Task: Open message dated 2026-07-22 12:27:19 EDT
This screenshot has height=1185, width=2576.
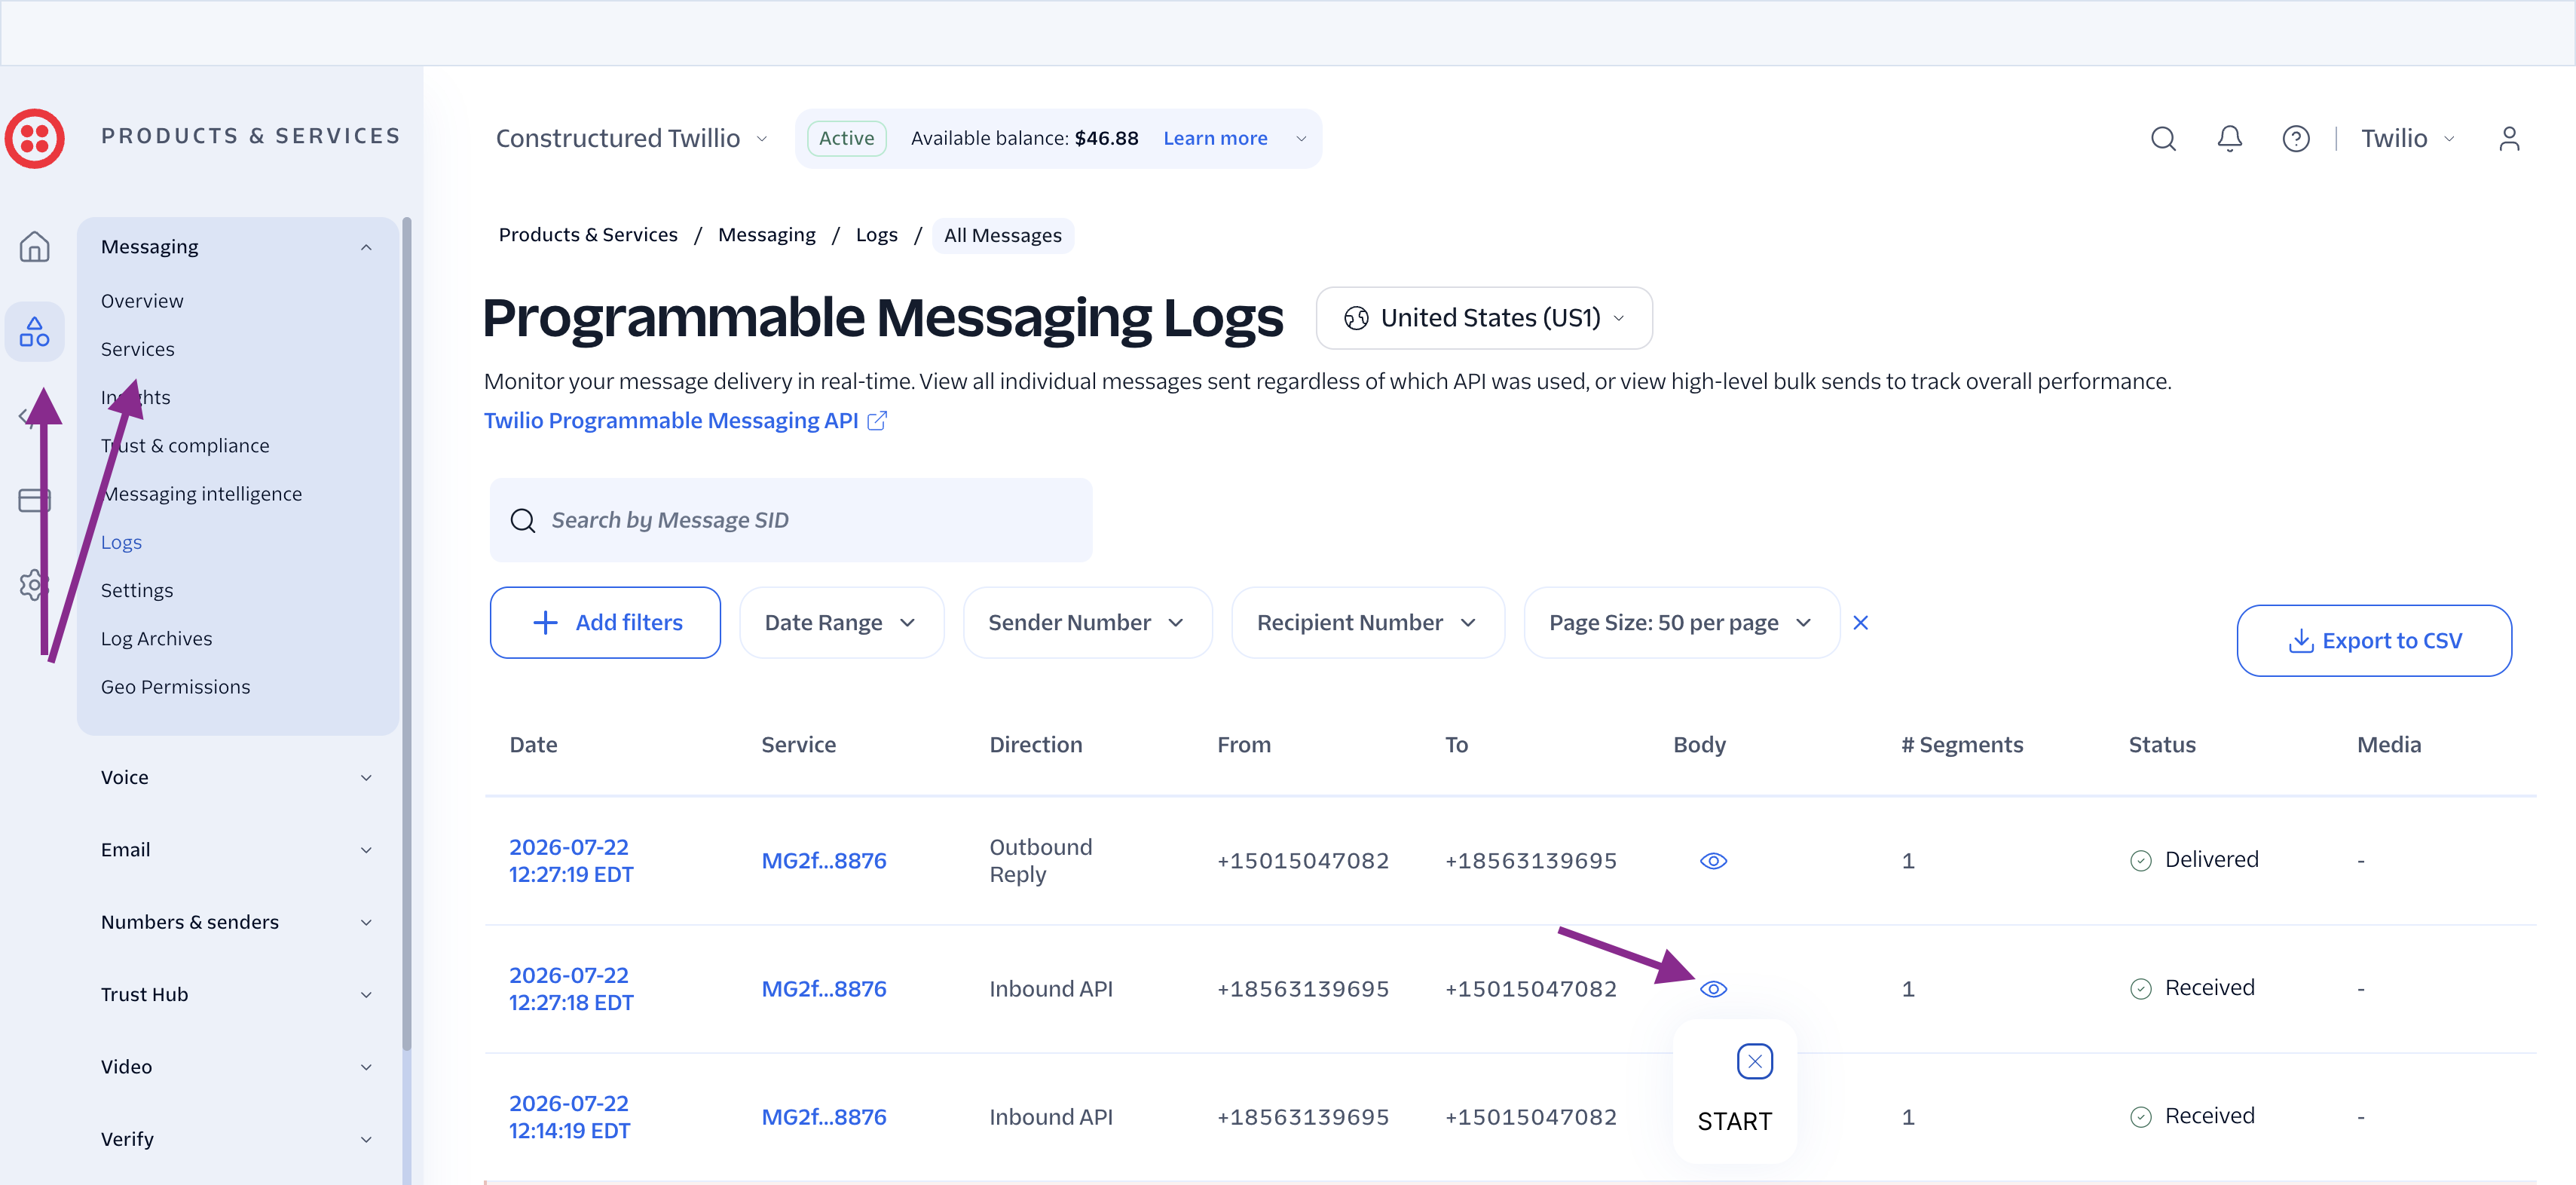Action: point(570,861)
